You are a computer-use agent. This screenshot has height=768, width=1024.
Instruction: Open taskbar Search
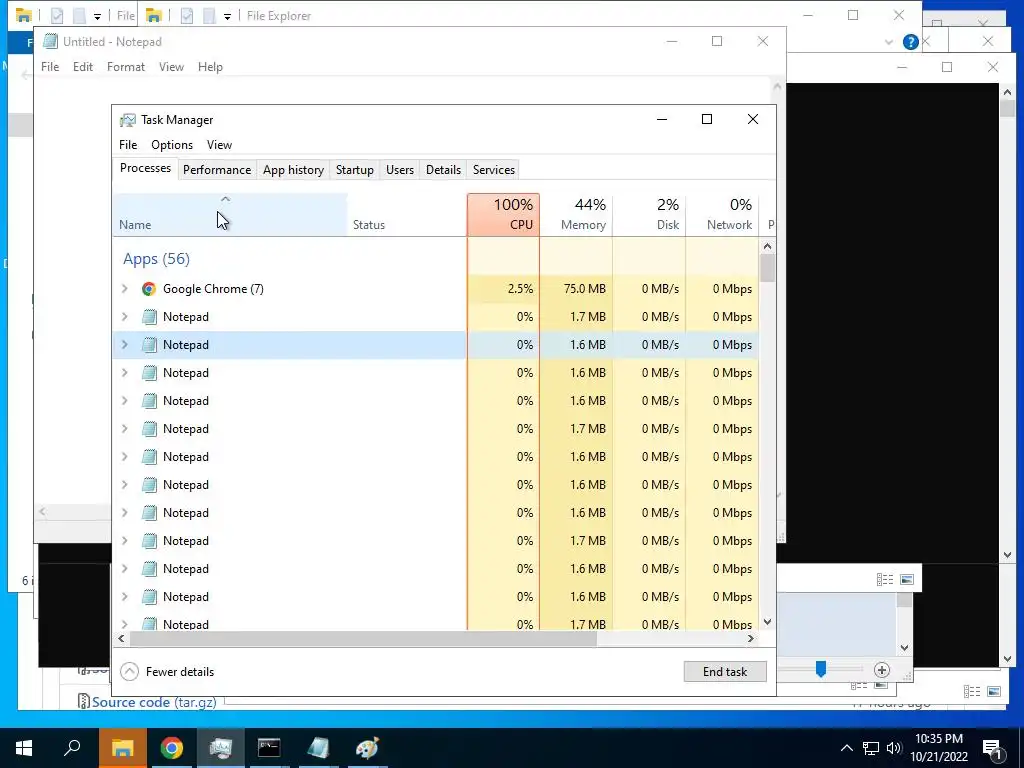pyautogui.click(x=72, y=748)
